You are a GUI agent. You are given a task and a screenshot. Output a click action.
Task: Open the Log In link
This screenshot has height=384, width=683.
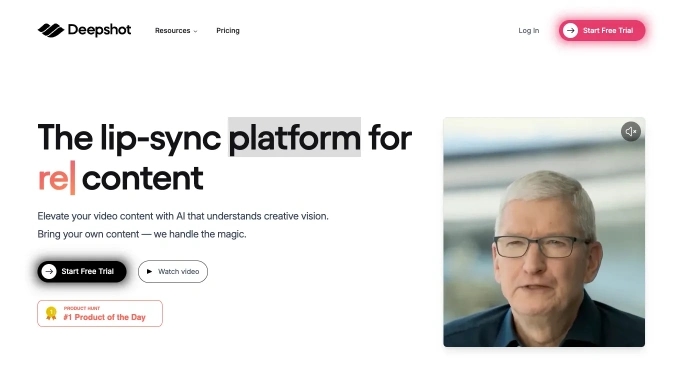tap(528, 30)
